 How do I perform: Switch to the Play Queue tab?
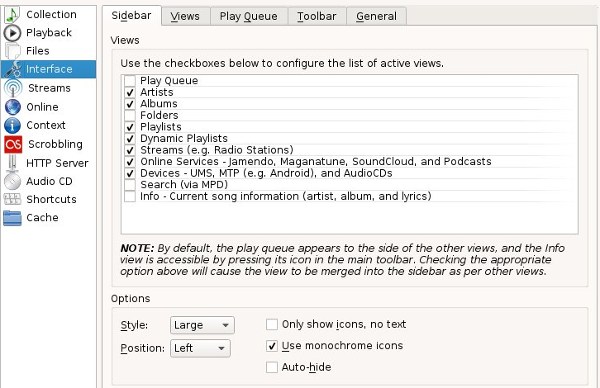tap(248, 16)
